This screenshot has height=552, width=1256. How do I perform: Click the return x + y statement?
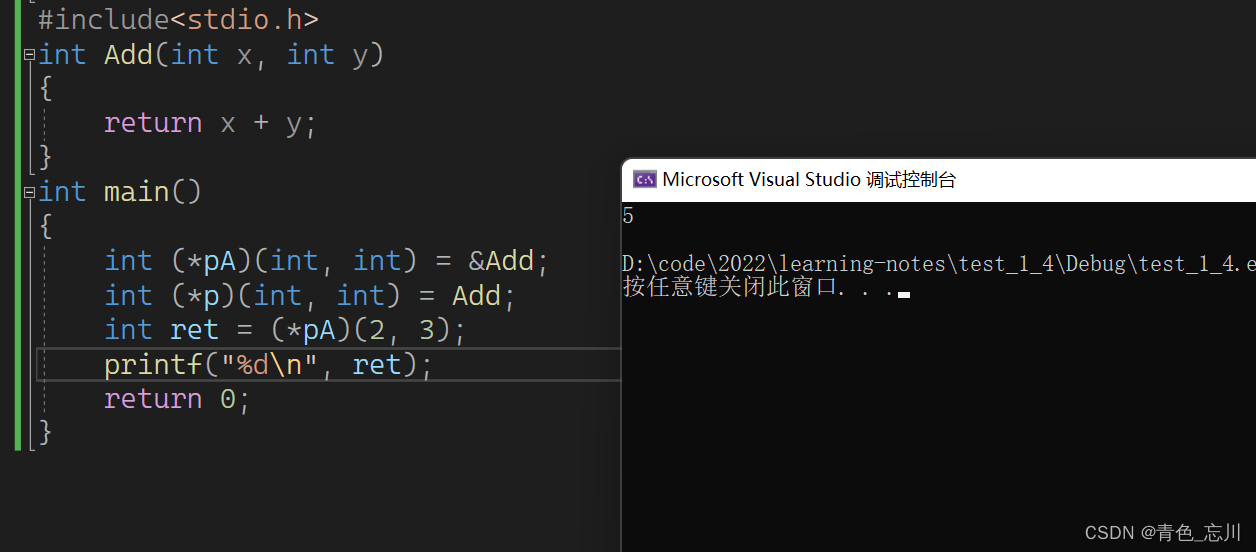(x=210, y=123)
